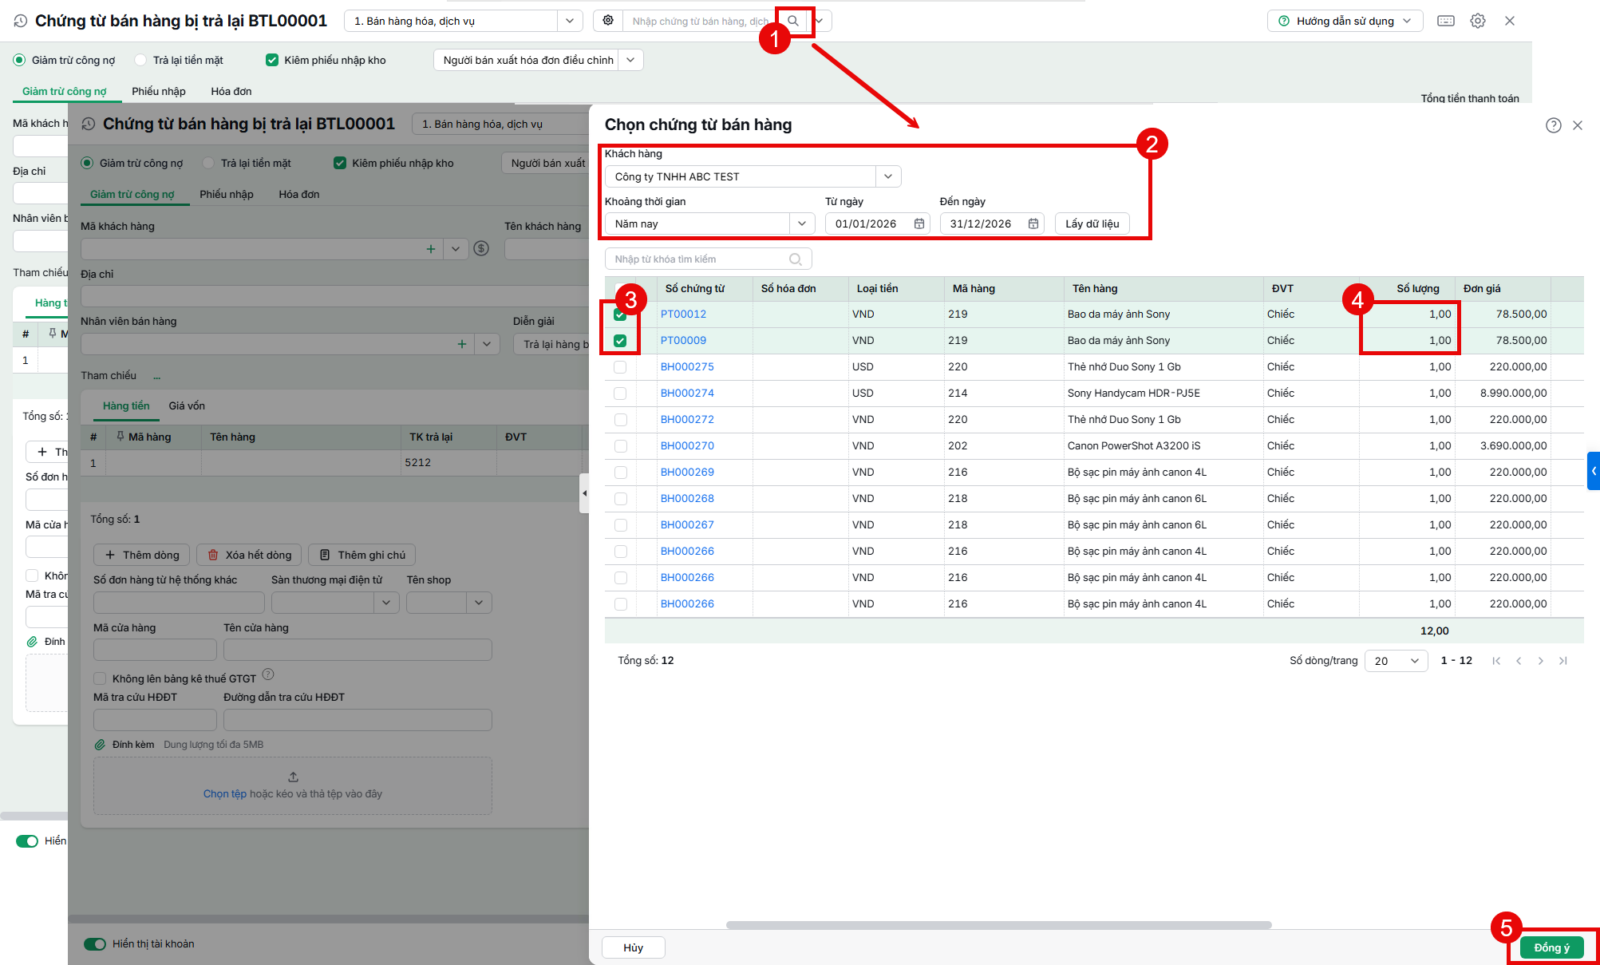Screen dimensions: 1600x965
Task: Uncheck the checkbox for voucher PT00009
Action: [x=620, y=341]
